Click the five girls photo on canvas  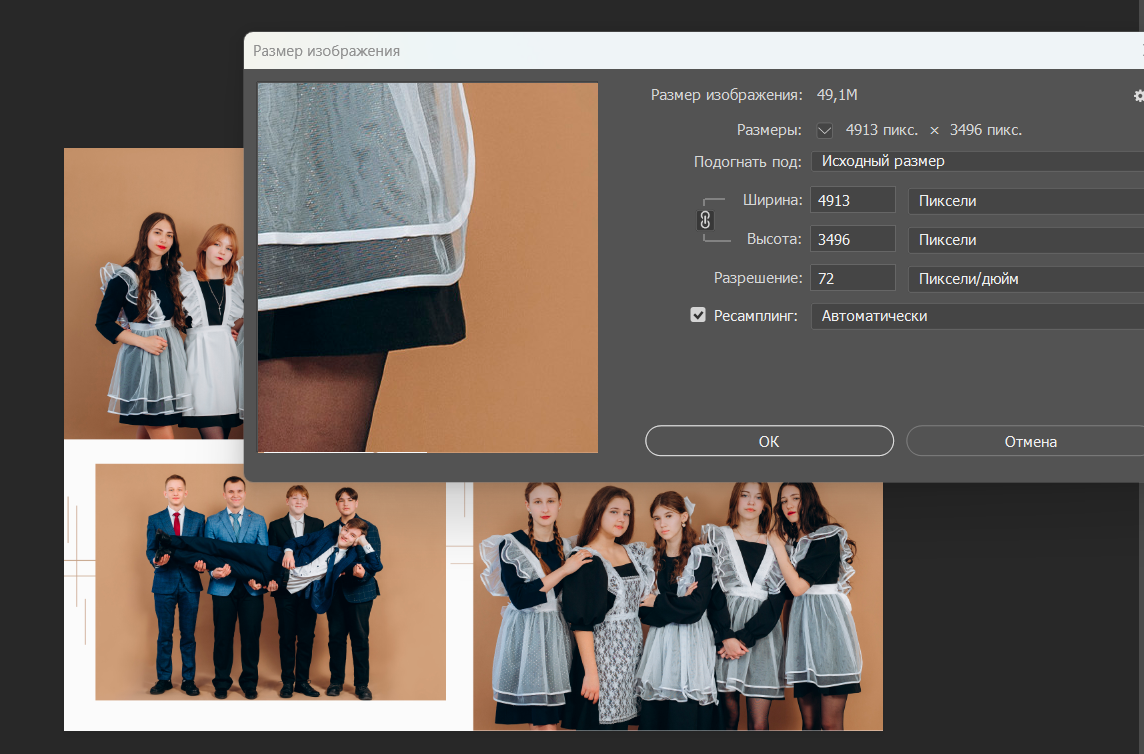pyautogui.click(x=678, y=606)
